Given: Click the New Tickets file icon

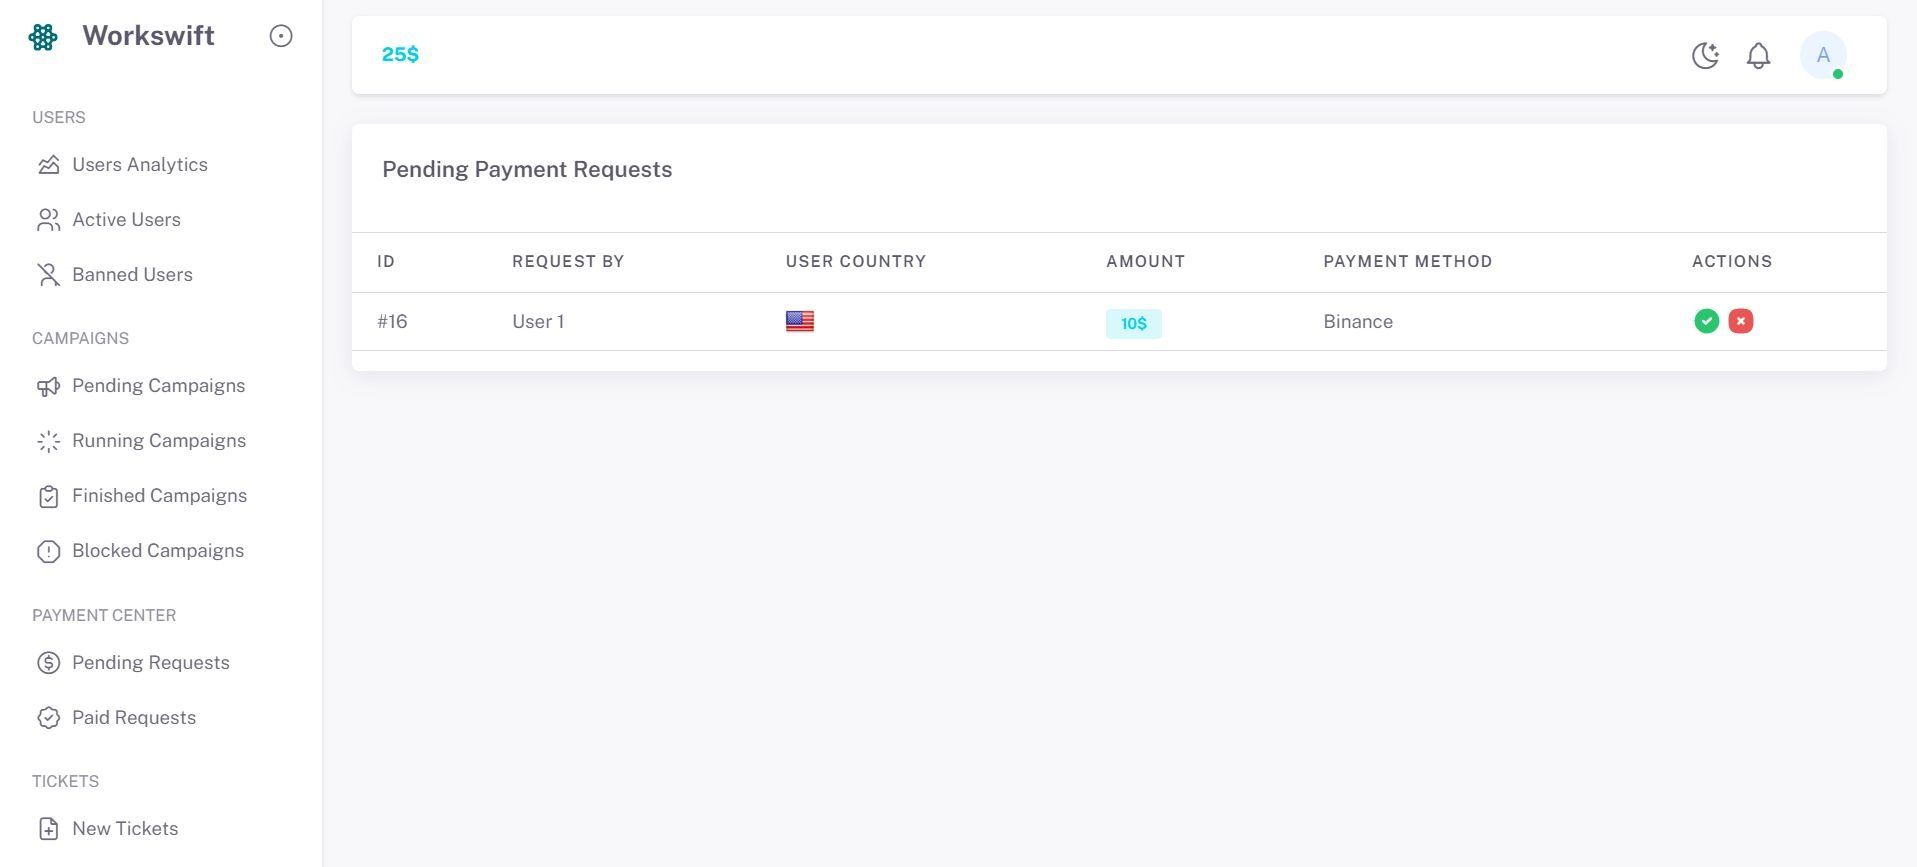Looking at the screenshot, I should 49,829.
